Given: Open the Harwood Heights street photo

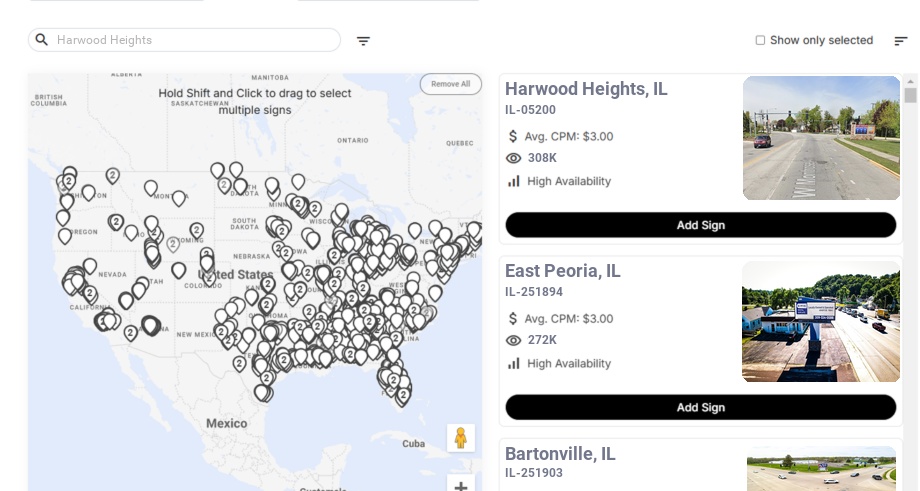Looking at the screenshot, I should click(x=821, y=138).
